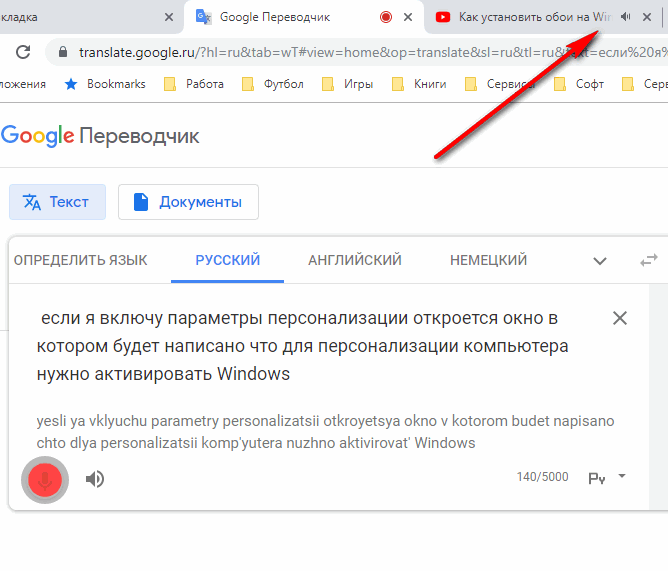668x571 pixels.
Task: Expand the source language list chevron
Action: point(600,261)
